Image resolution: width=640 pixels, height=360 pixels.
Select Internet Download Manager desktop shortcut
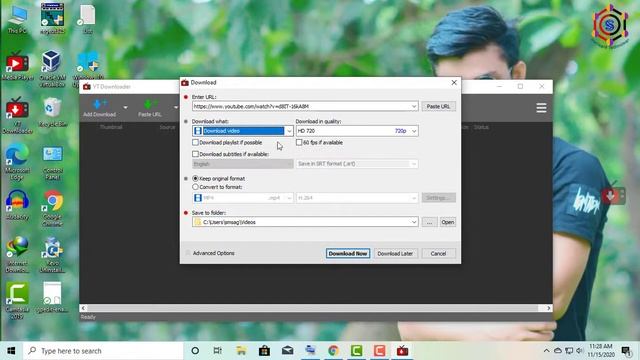click(17, 255)
